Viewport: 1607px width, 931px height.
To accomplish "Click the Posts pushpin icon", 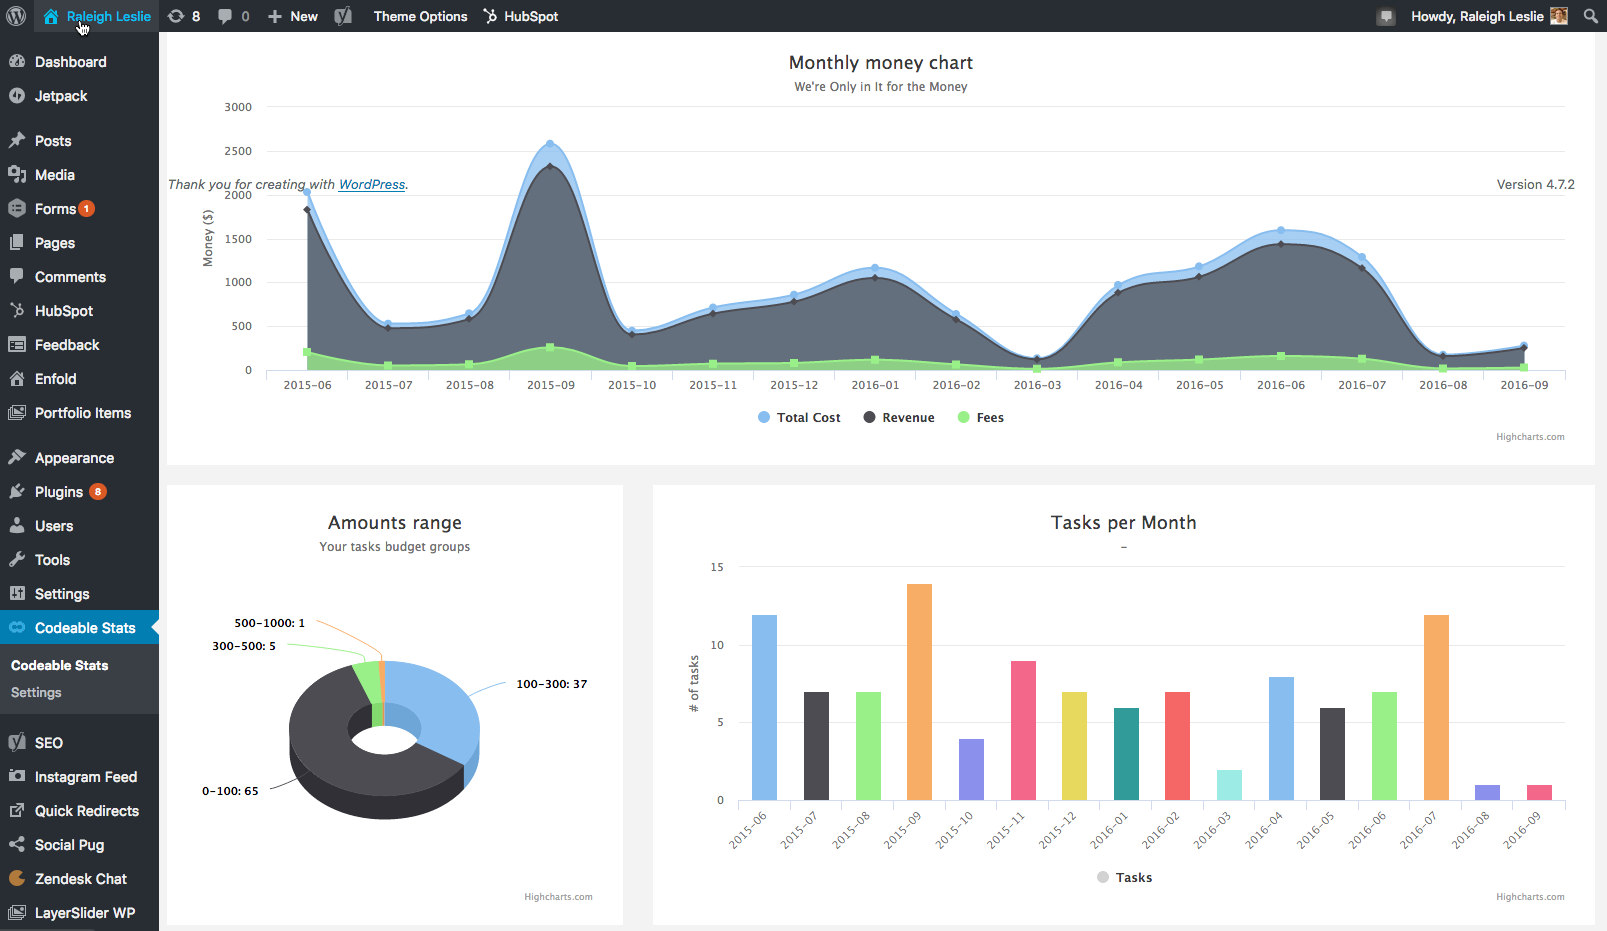I will (17, 141).
